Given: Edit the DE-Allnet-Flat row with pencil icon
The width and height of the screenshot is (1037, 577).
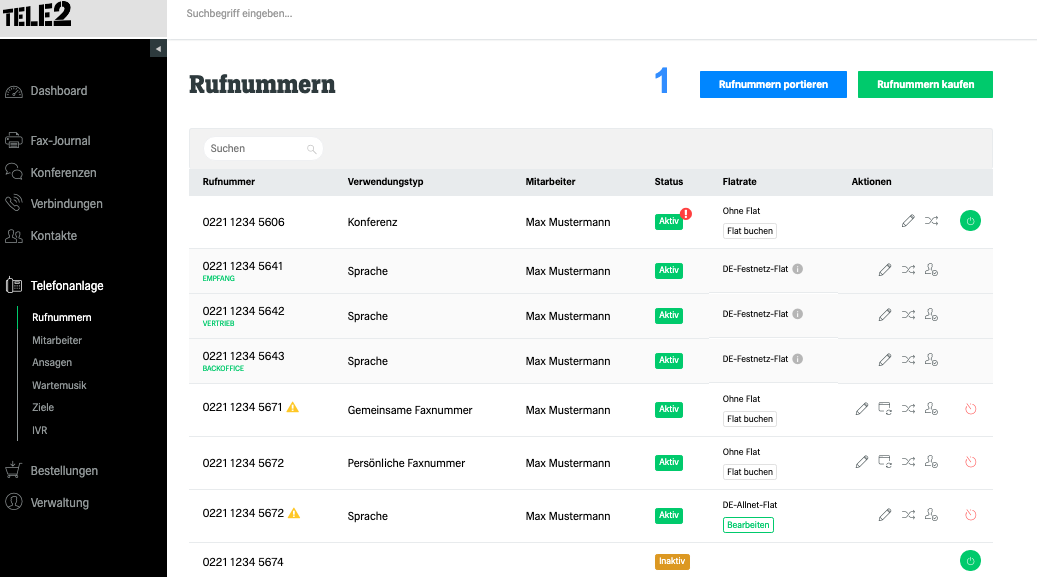Looking at the screenshot, I should 885,515.
